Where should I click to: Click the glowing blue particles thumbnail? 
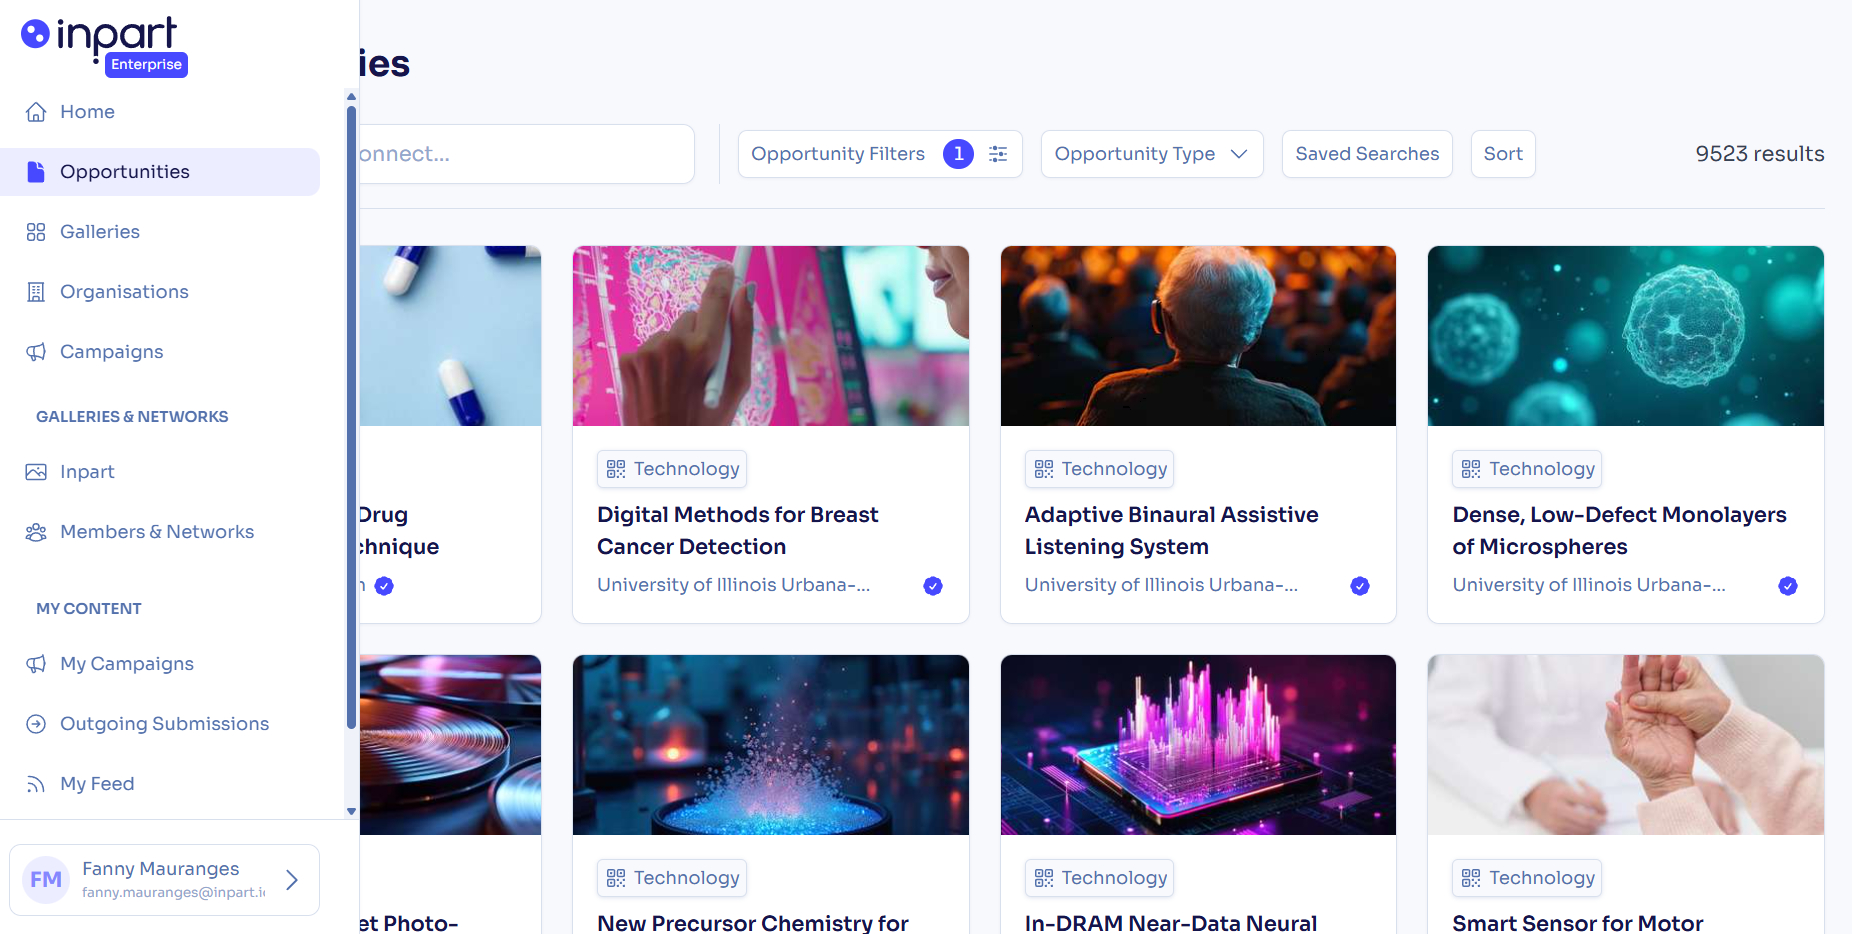pyautogui.click(x=771, y=745)
